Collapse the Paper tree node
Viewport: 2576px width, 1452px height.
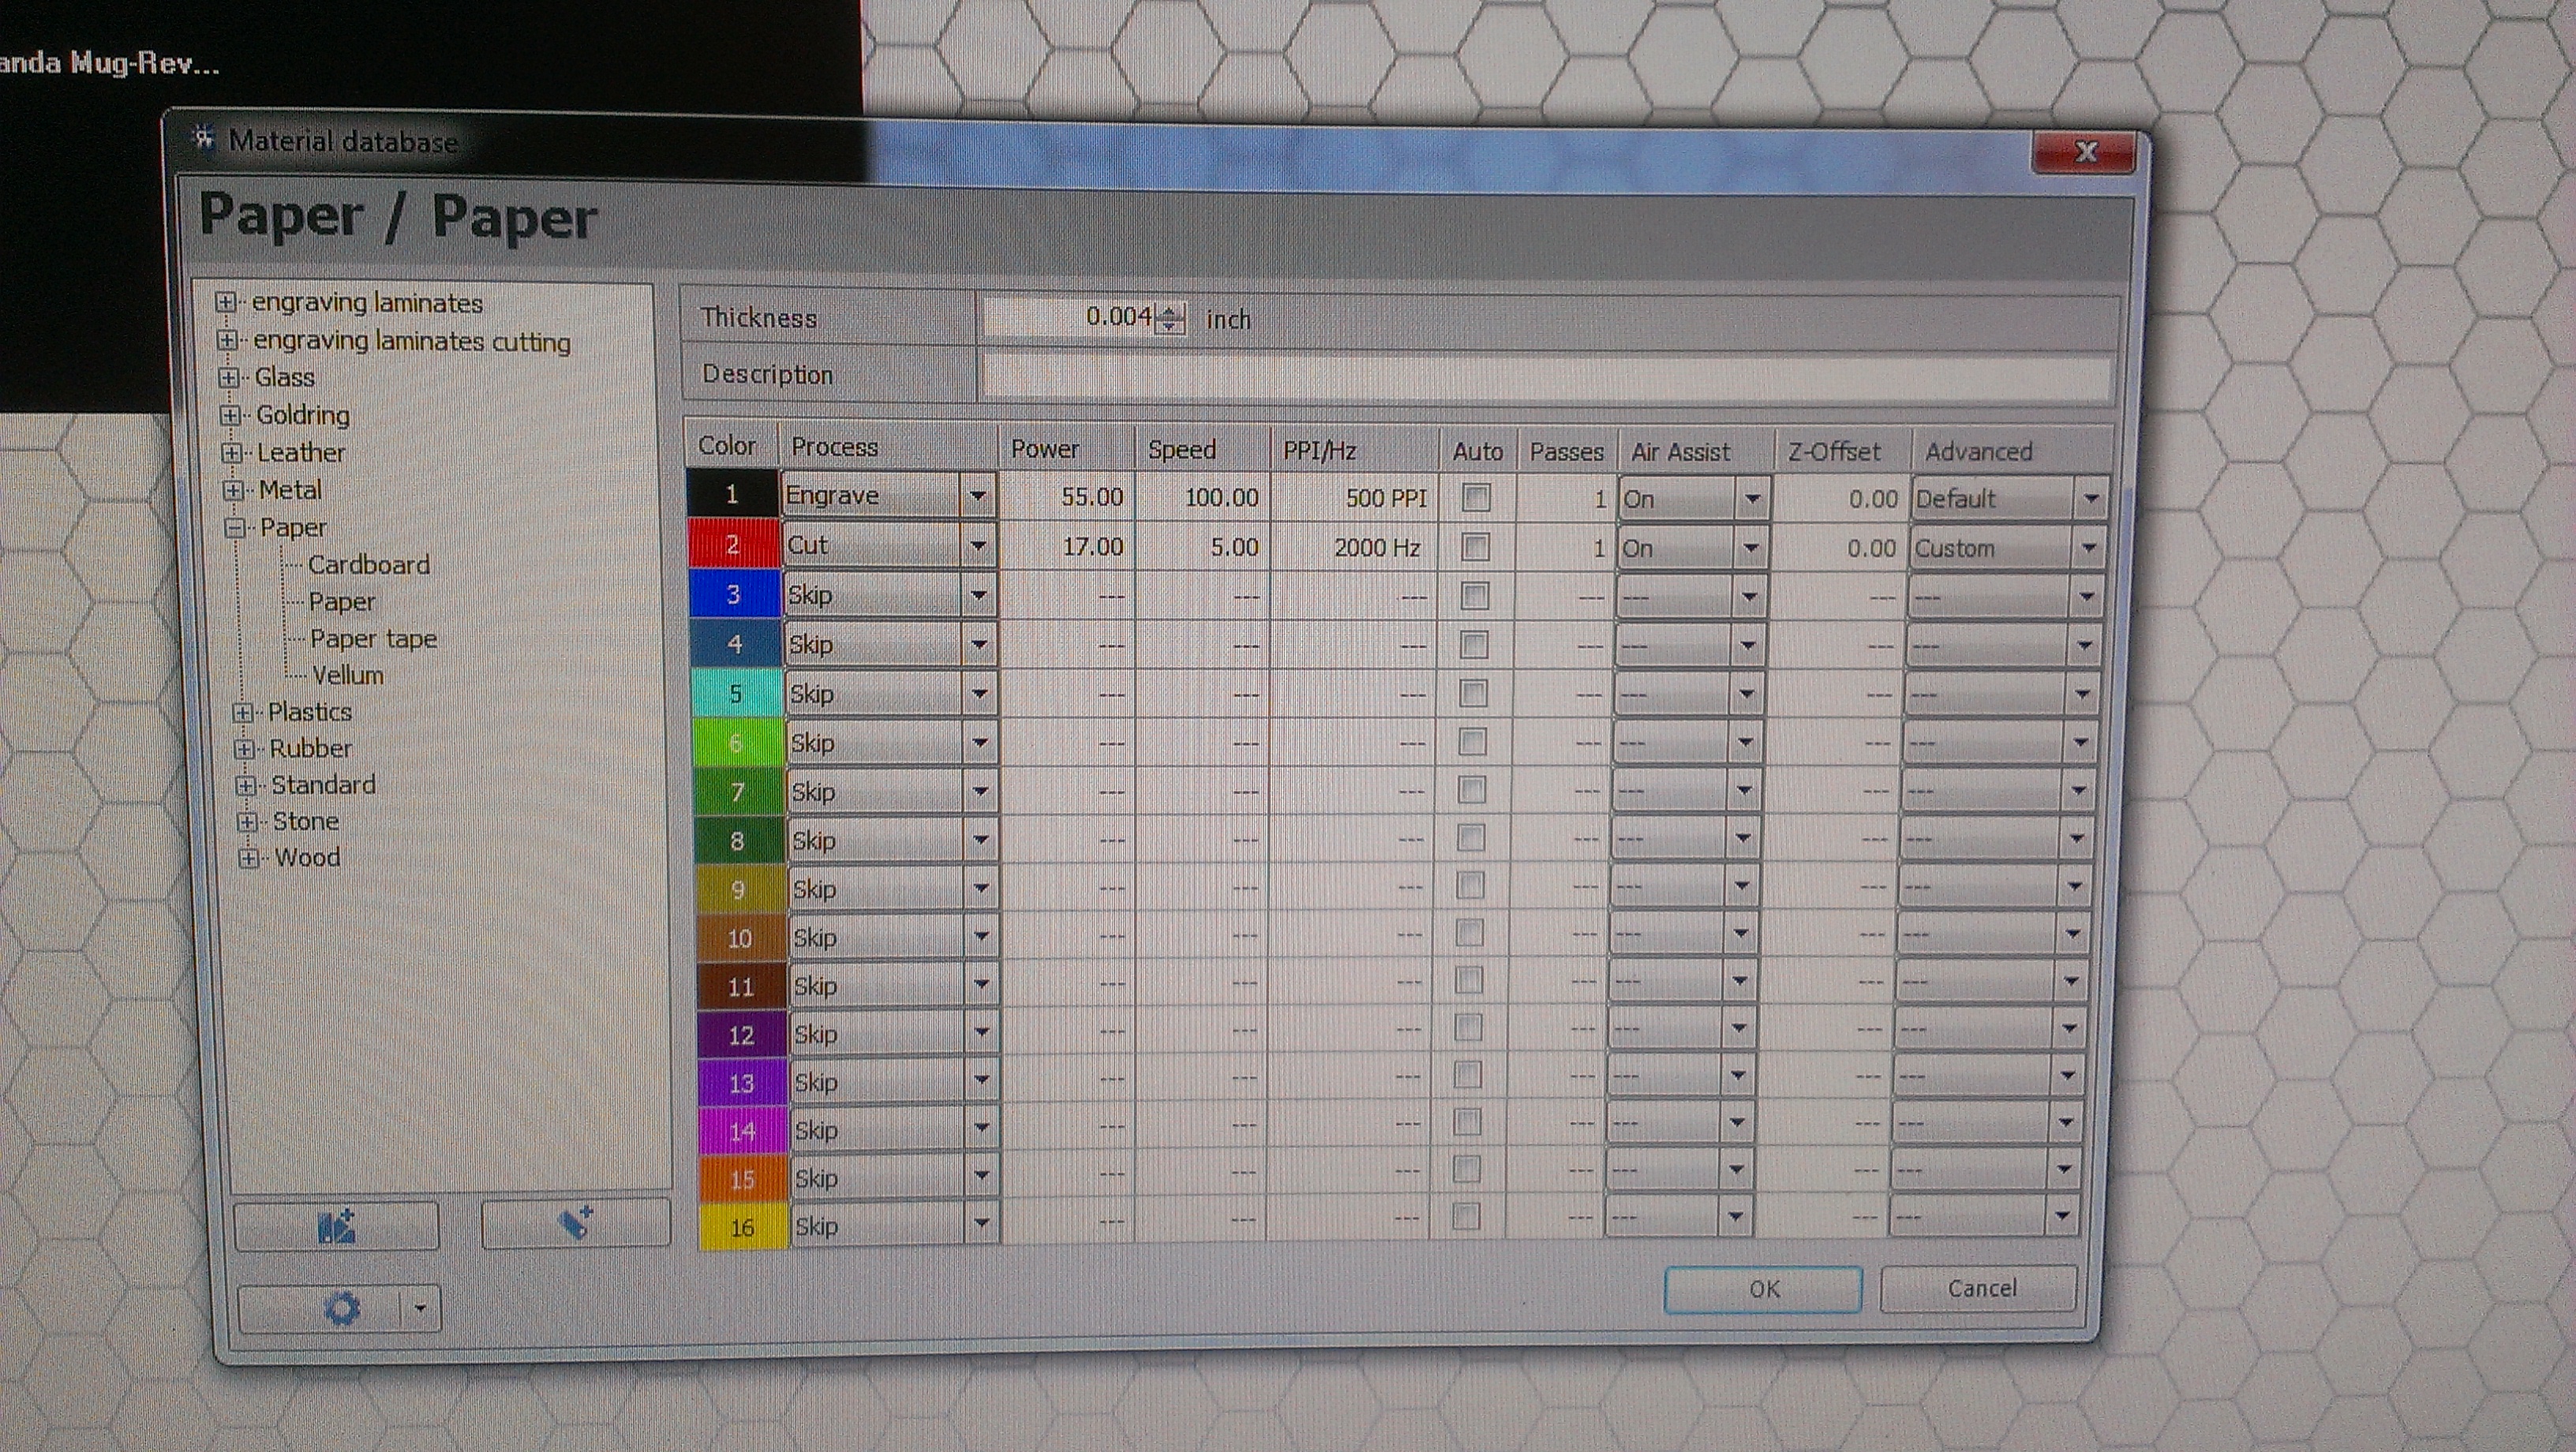coord(235,528)
